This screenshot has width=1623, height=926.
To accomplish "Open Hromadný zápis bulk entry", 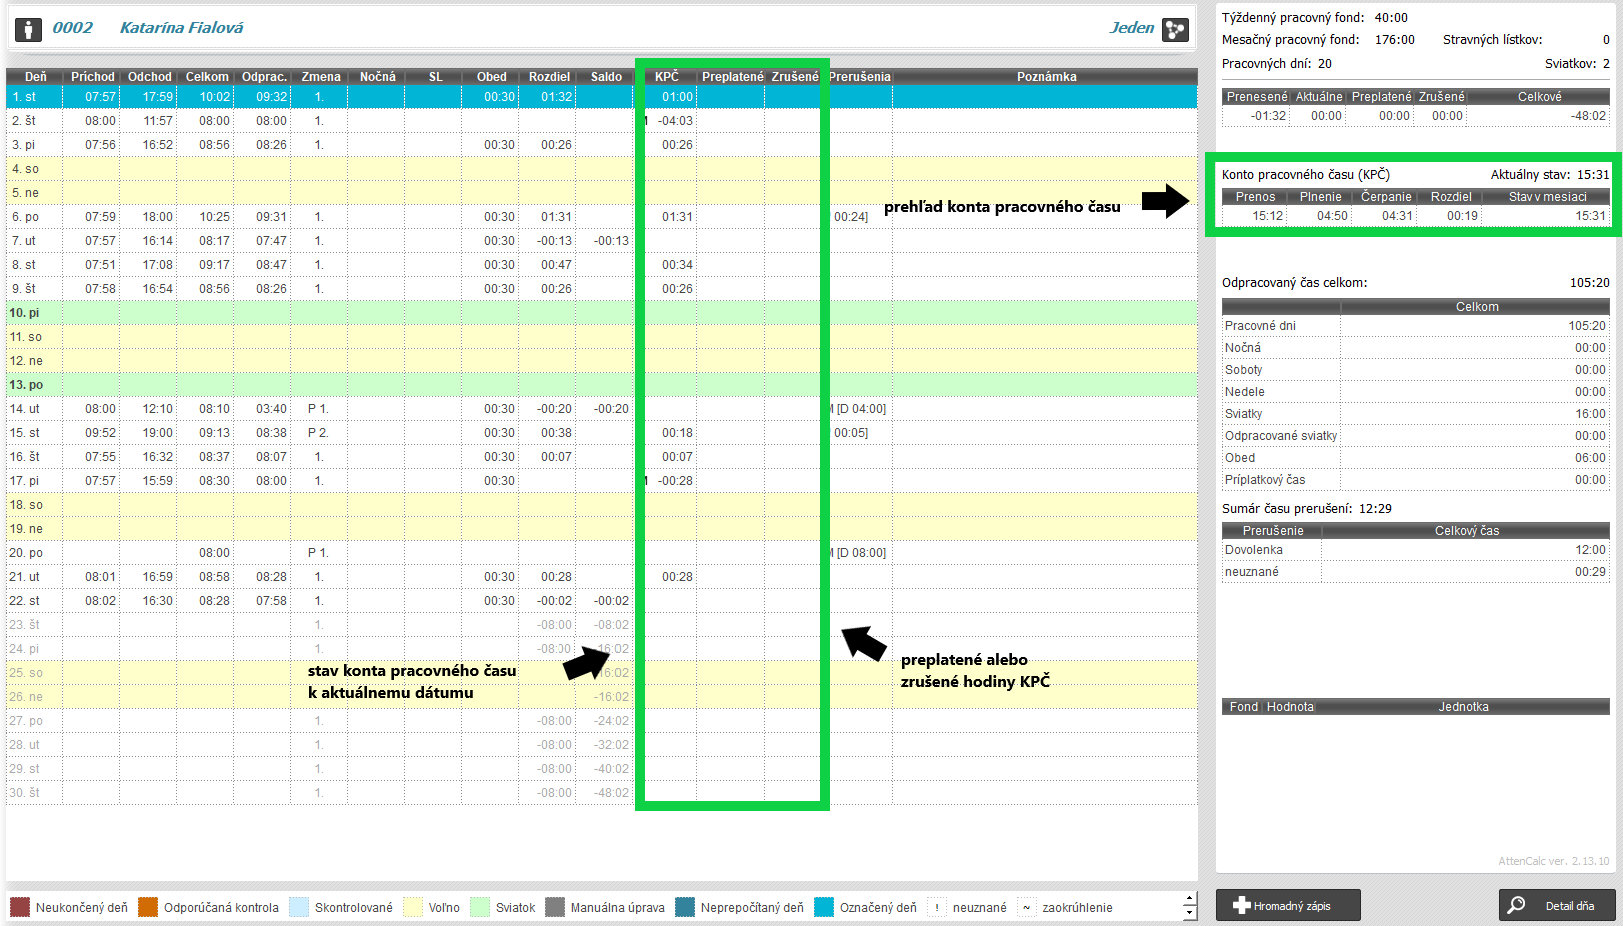I will 1288,905.
